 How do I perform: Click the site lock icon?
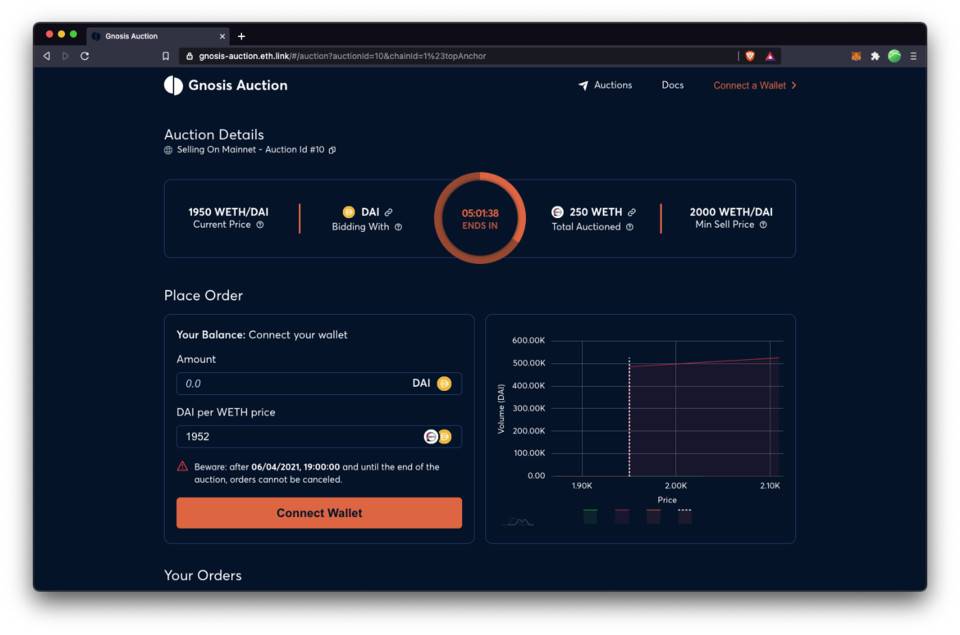[x=189, y=56]
